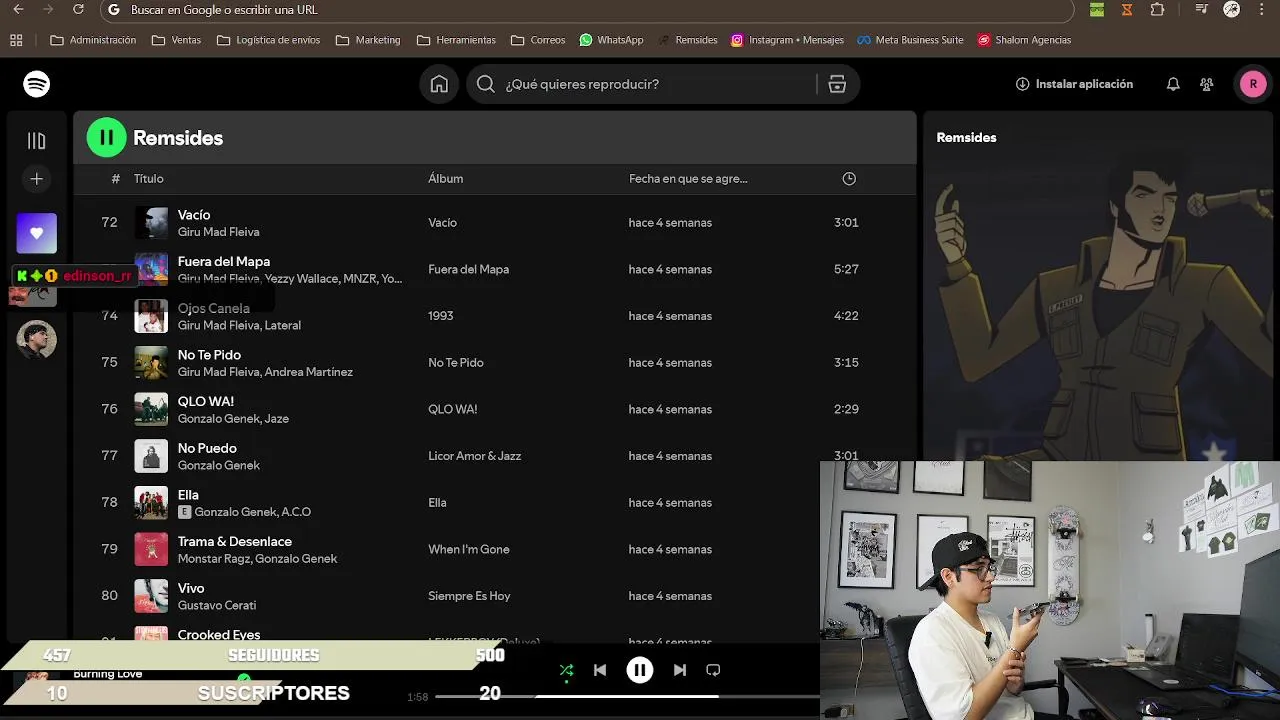Open Friend Activity icon

1207,84
